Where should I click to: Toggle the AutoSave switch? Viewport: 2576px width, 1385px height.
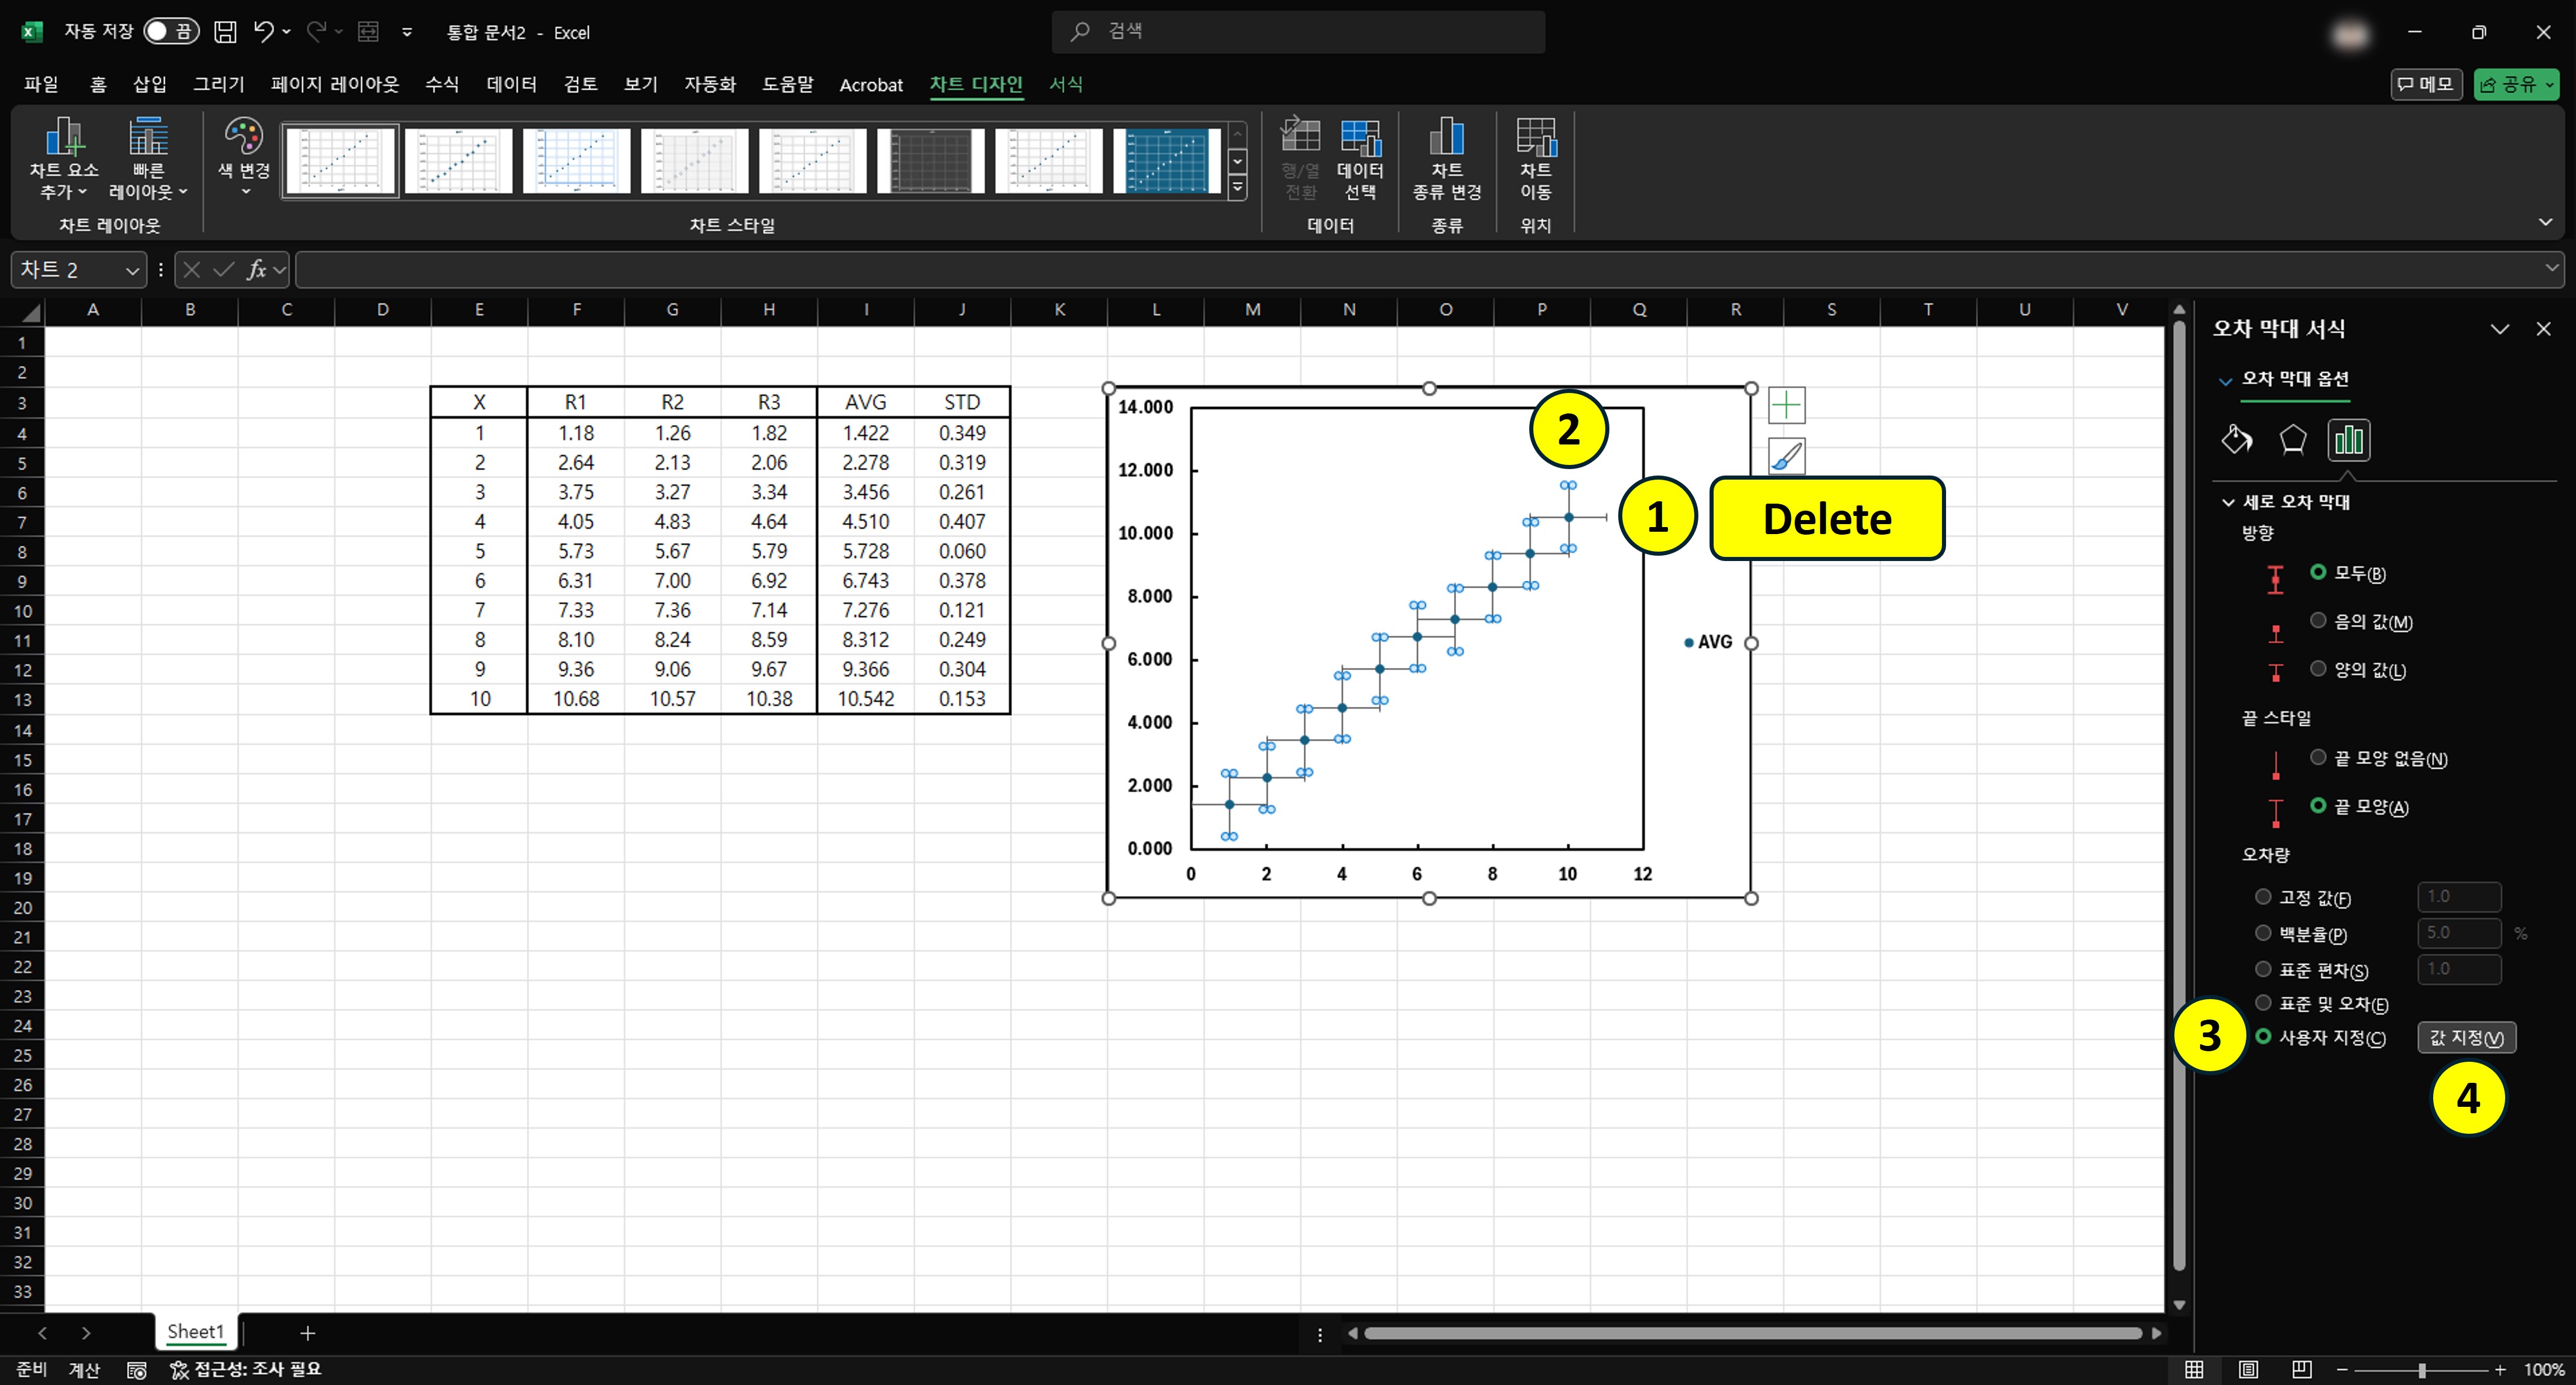170,32
